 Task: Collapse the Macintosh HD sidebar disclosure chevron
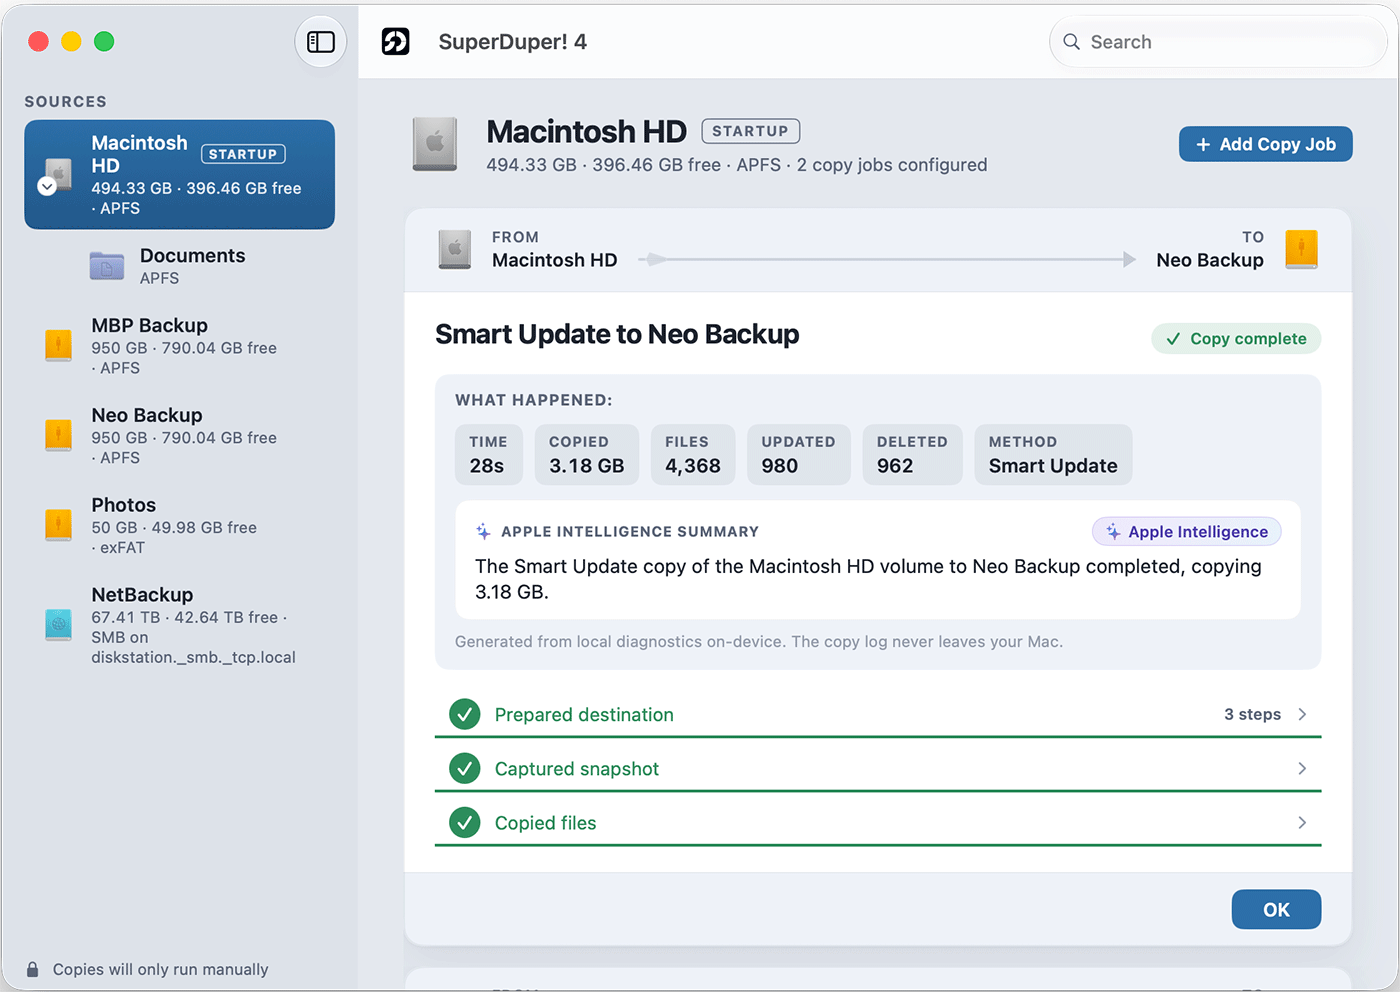(47, 186)
